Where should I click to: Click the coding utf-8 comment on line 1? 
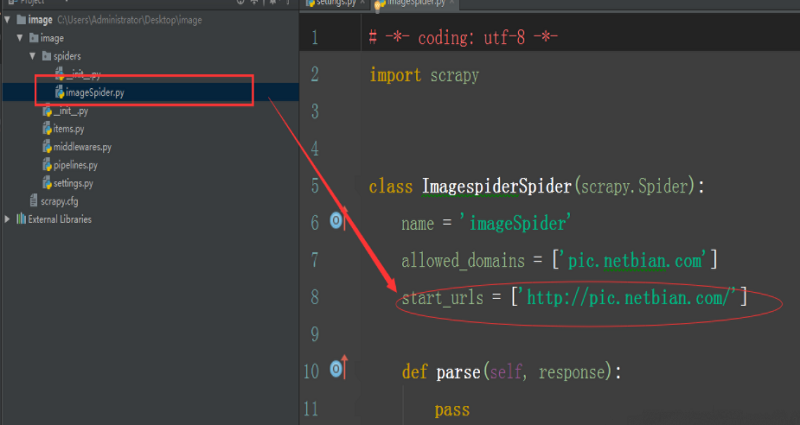pos(463,37)
